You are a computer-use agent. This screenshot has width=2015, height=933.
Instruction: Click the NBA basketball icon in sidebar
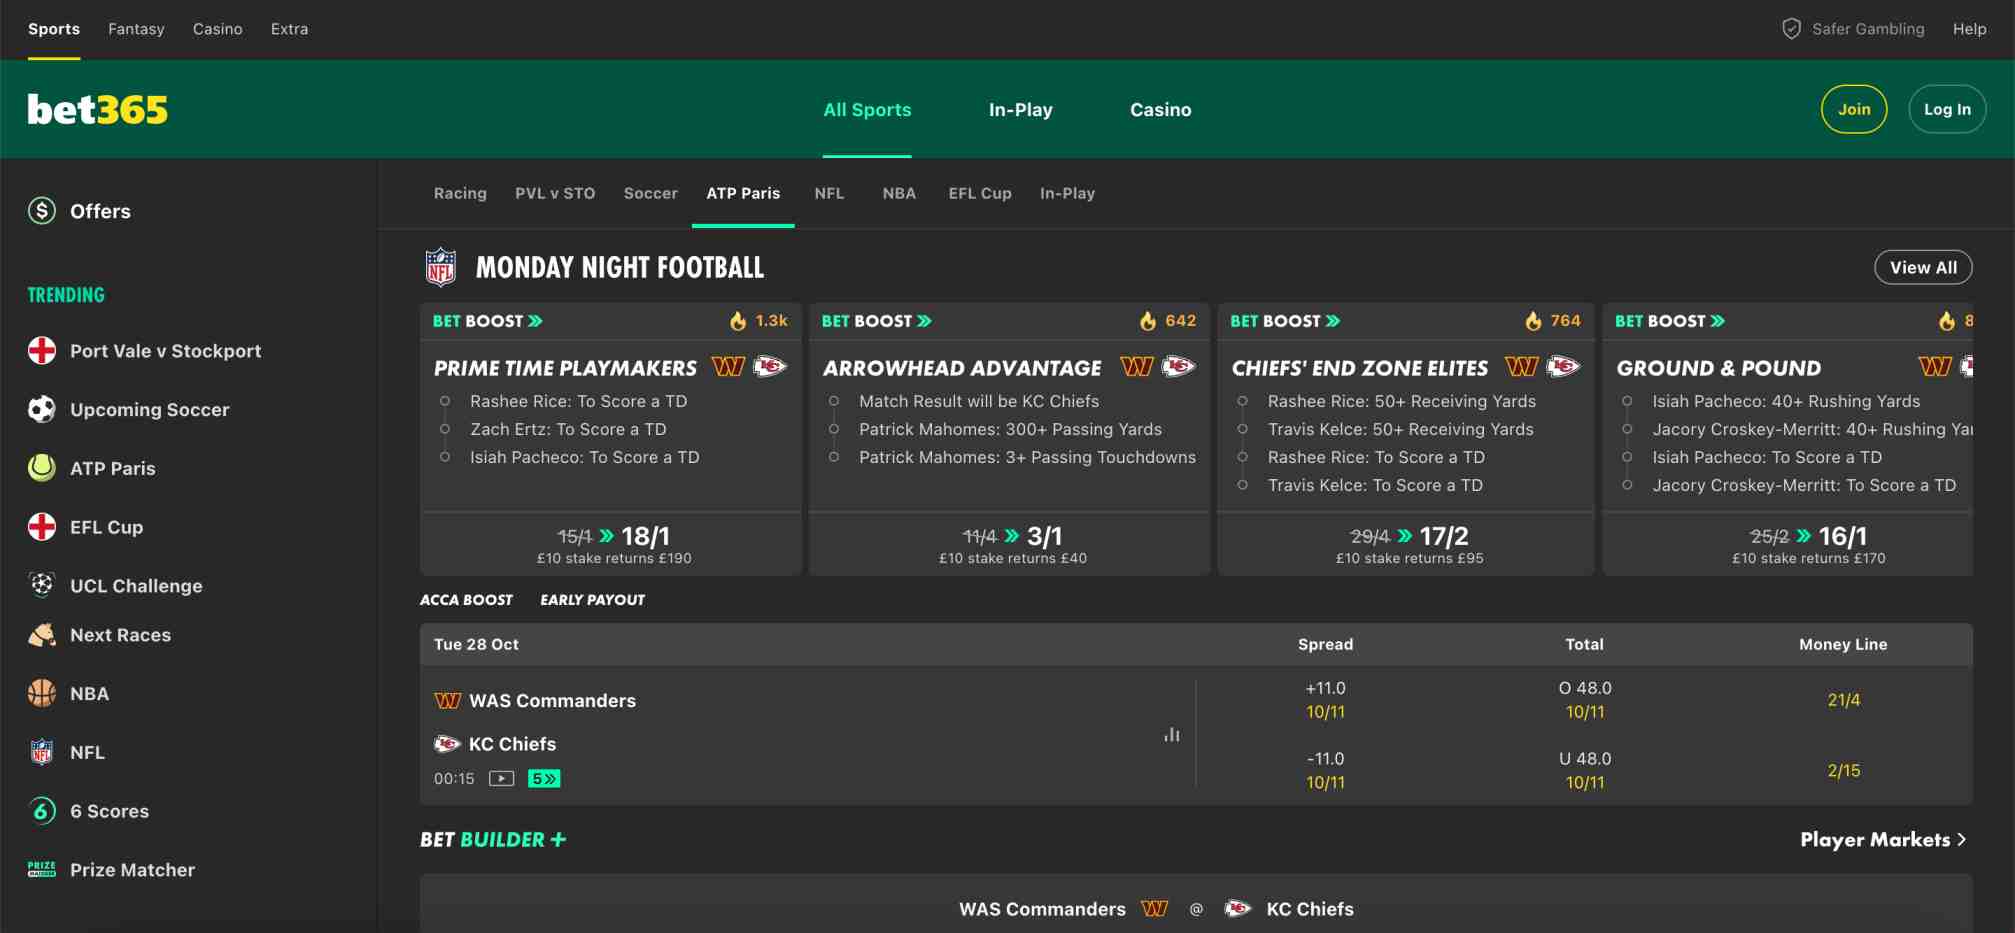tap(42, 693)
